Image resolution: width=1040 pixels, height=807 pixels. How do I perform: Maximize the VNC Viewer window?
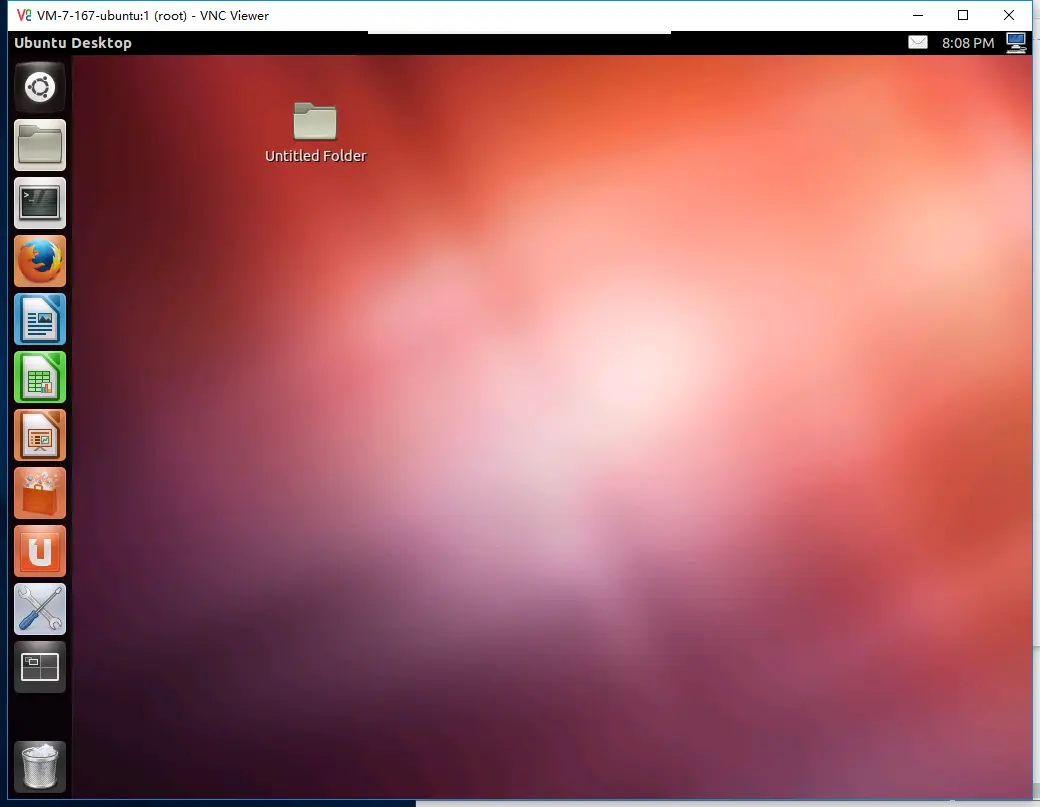click(x=963, y=15)
